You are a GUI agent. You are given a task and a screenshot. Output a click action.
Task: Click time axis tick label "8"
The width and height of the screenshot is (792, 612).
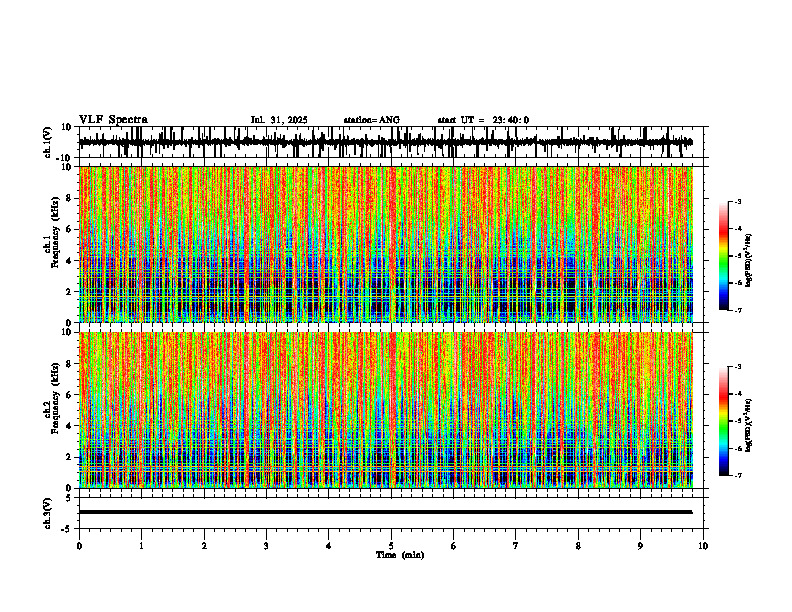(x=578, y=546)
